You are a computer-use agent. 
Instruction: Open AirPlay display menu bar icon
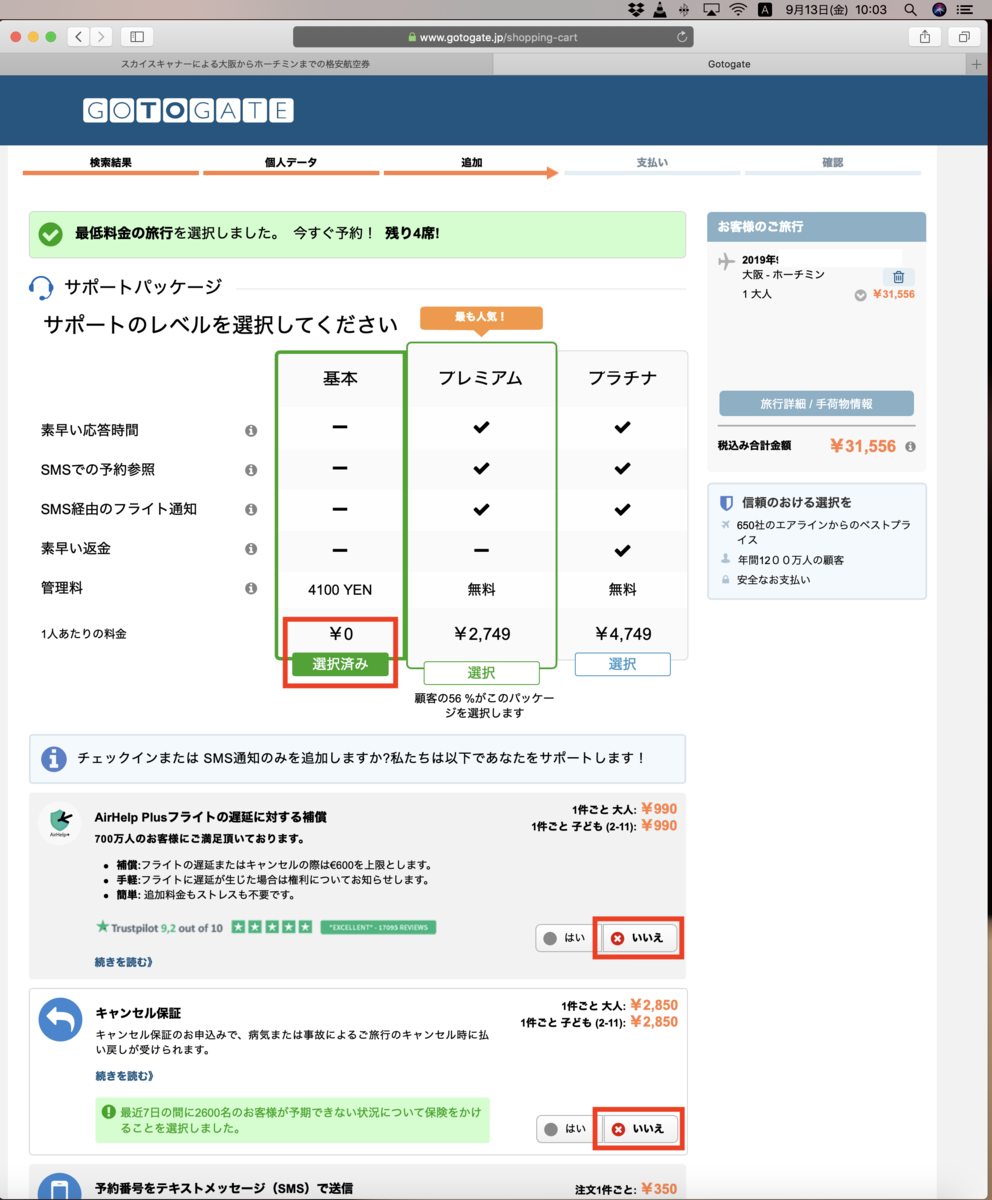point(712,9)
